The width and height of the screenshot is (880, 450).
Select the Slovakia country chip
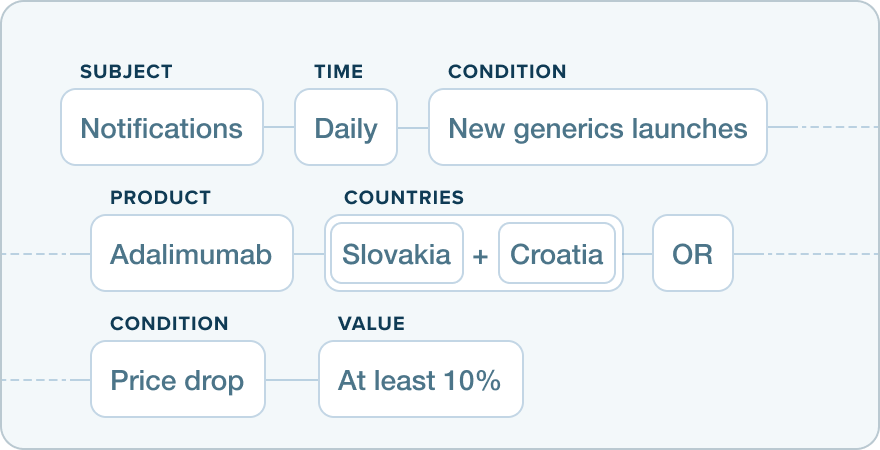click(396, 254)
